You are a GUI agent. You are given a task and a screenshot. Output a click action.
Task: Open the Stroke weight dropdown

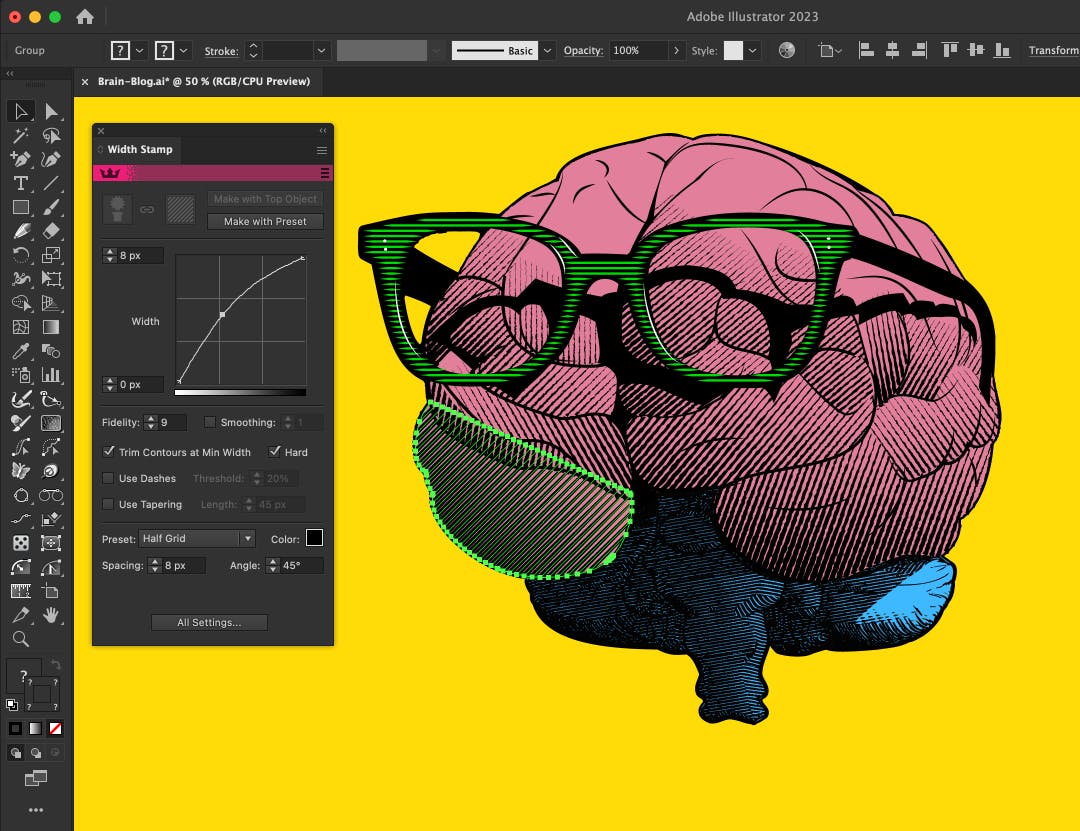[x=321, y=50]
